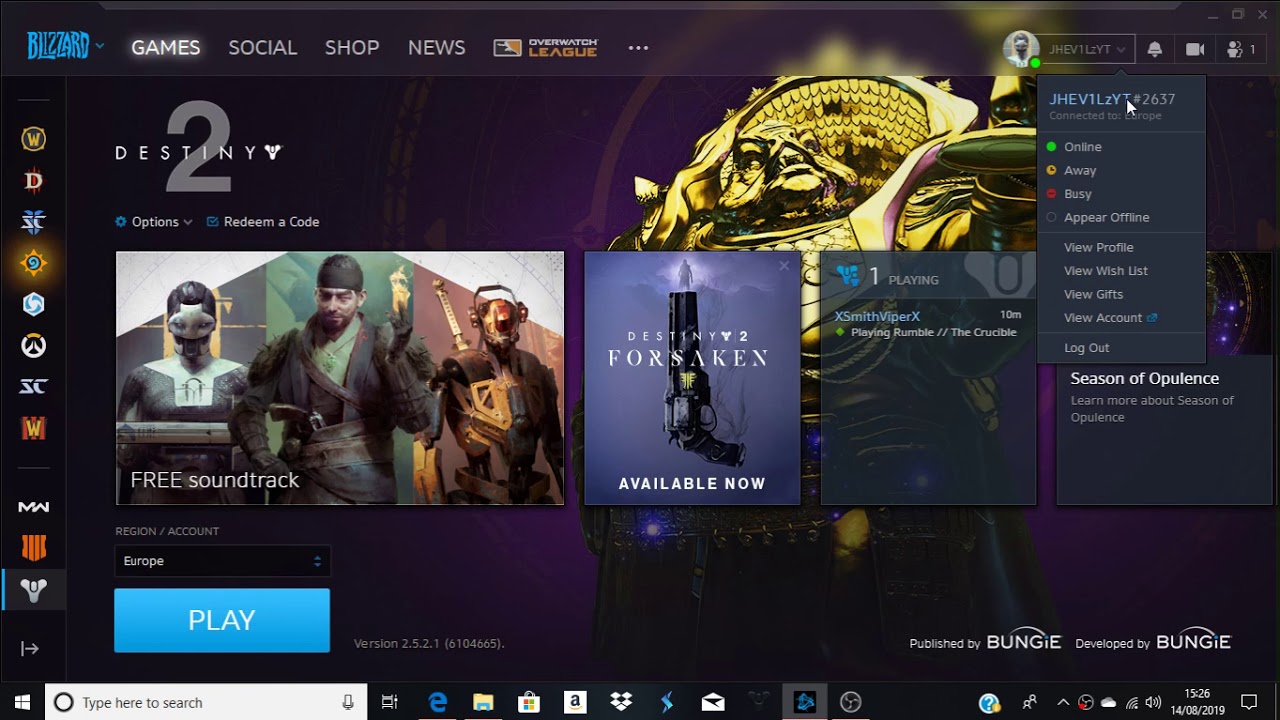This screenshot has width=1280, height=720.
Task: Click the Windows taskbar search box
Action: (206, 702)
